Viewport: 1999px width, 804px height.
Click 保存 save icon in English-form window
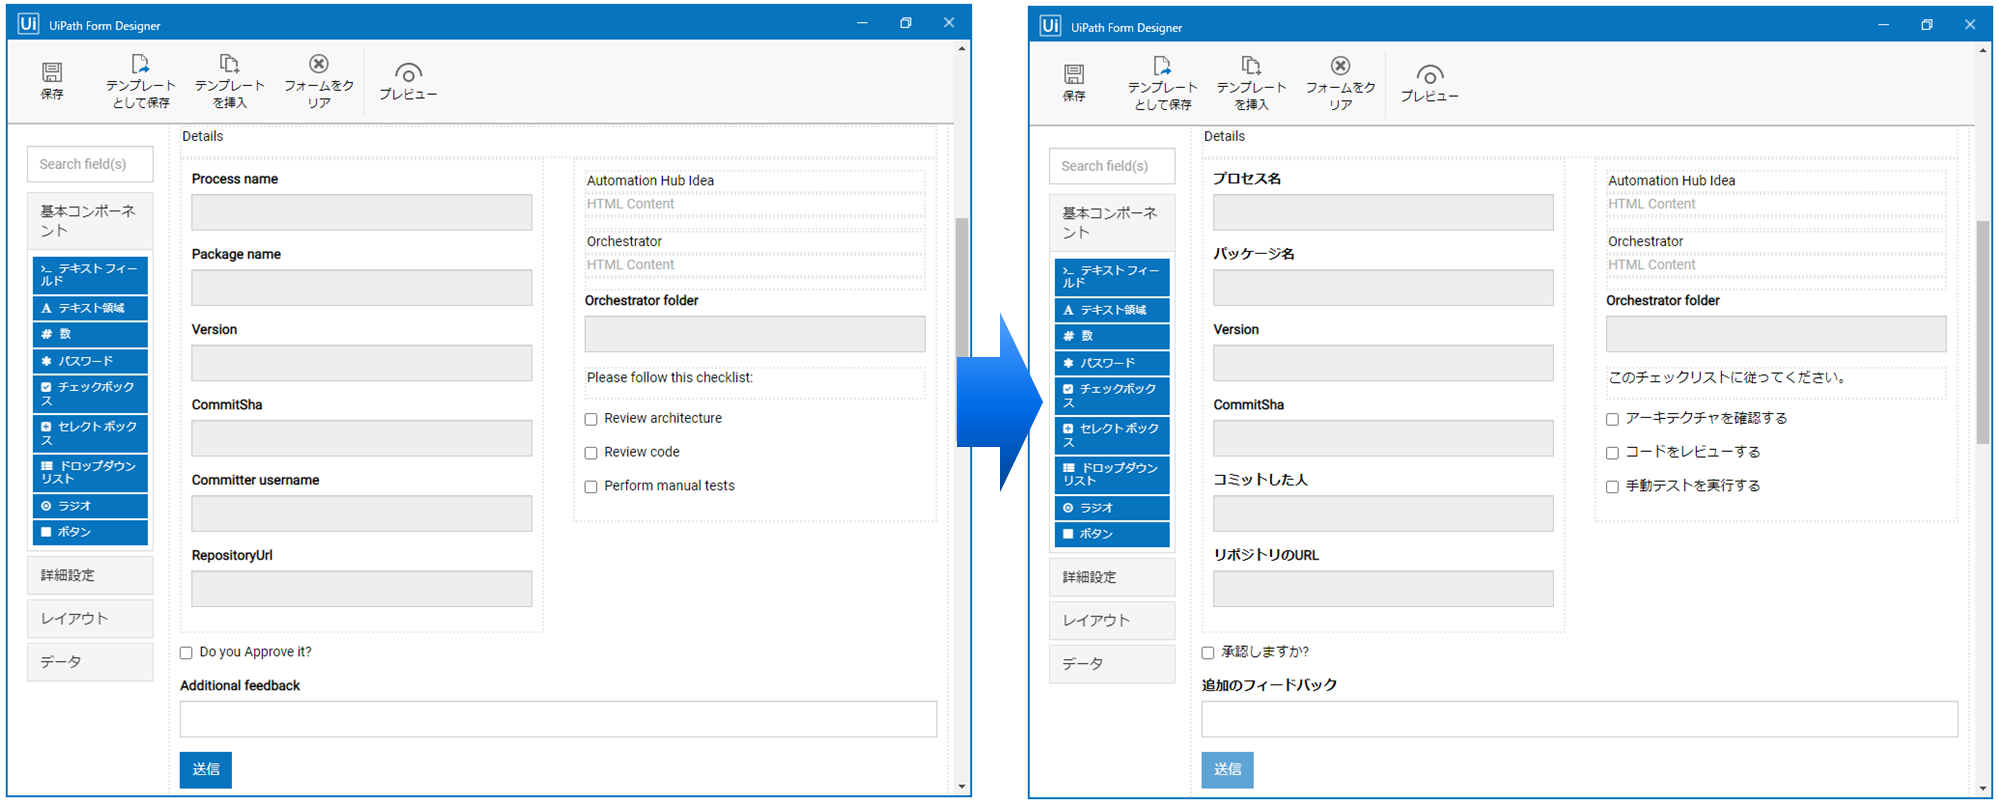click(52, 80)
